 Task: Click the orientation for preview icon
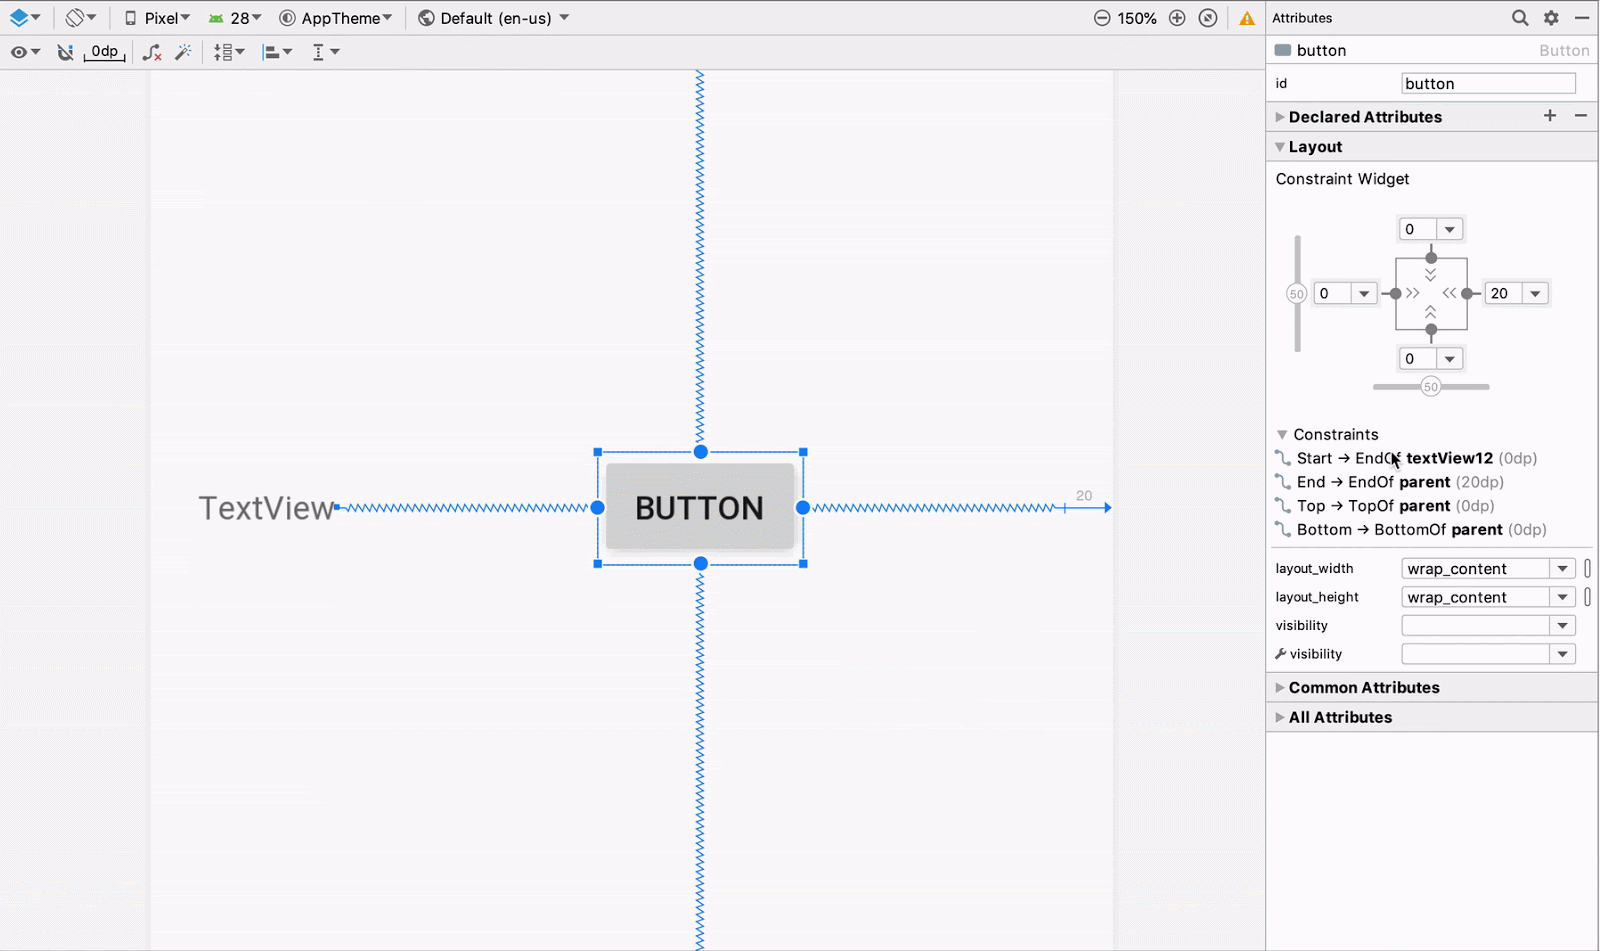coord(80,18)
